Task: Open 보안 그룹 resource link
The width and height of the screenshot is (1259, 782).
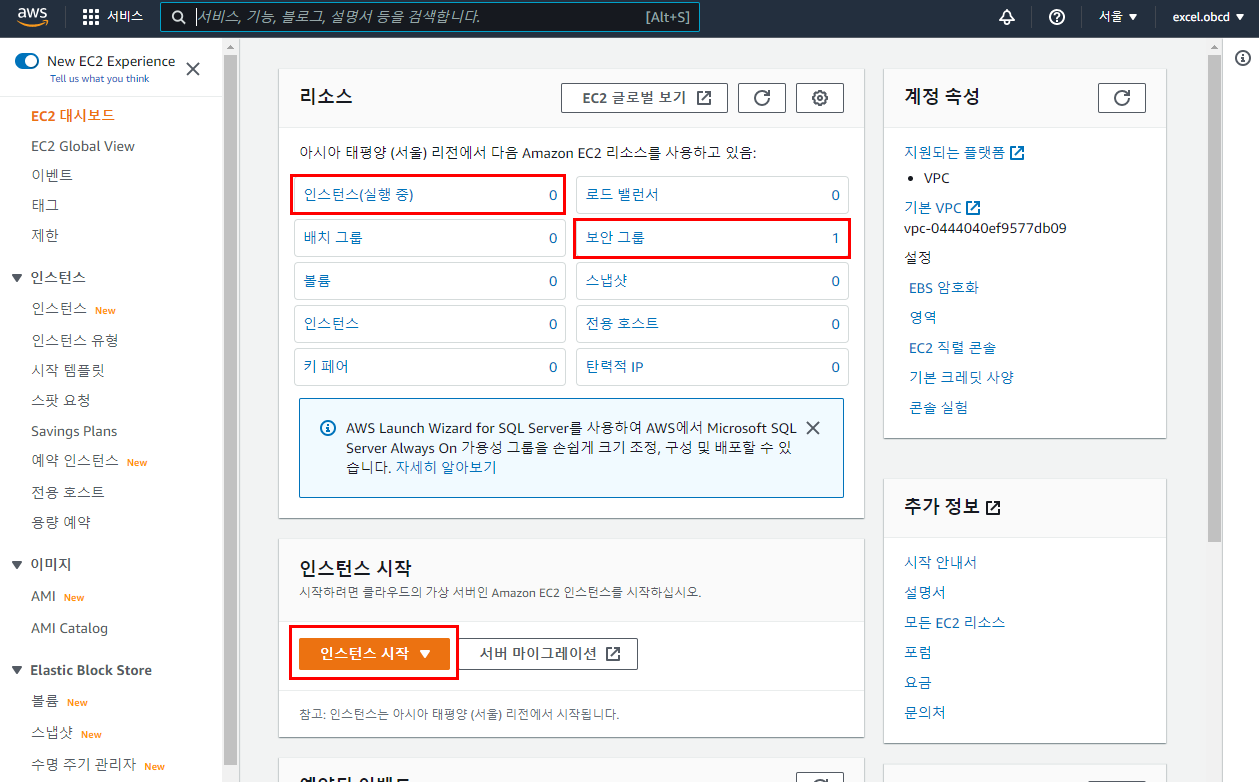Action: (616, 238)
